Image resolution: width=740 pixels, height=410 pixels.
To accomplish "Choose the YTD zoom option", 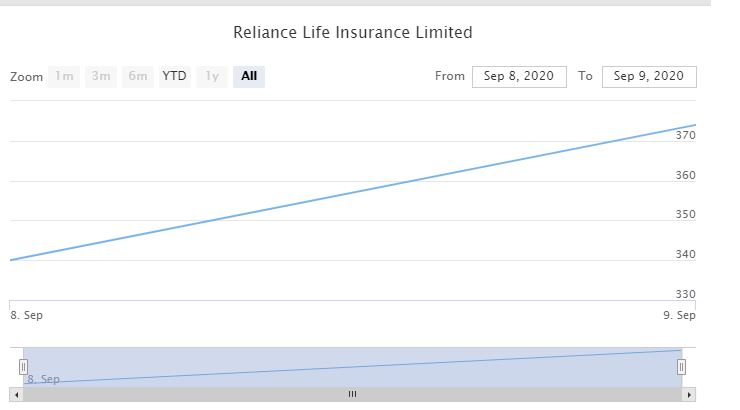I will point(175,76).
